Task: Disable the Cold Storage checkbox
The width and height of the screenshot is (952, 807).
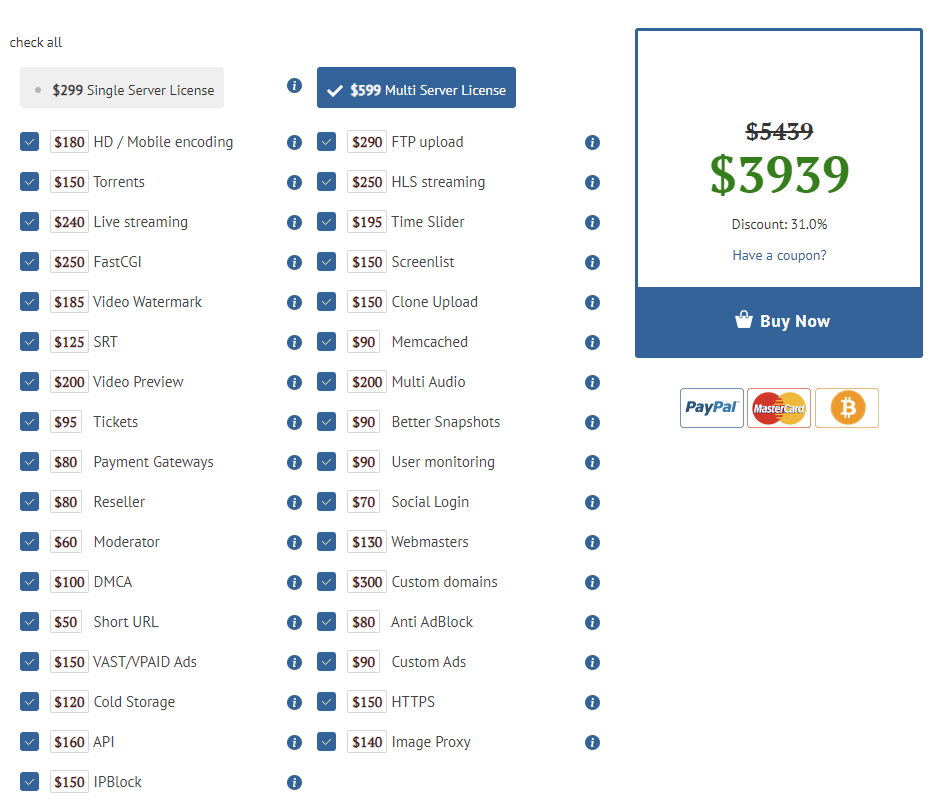Action: tap(29, 702)
